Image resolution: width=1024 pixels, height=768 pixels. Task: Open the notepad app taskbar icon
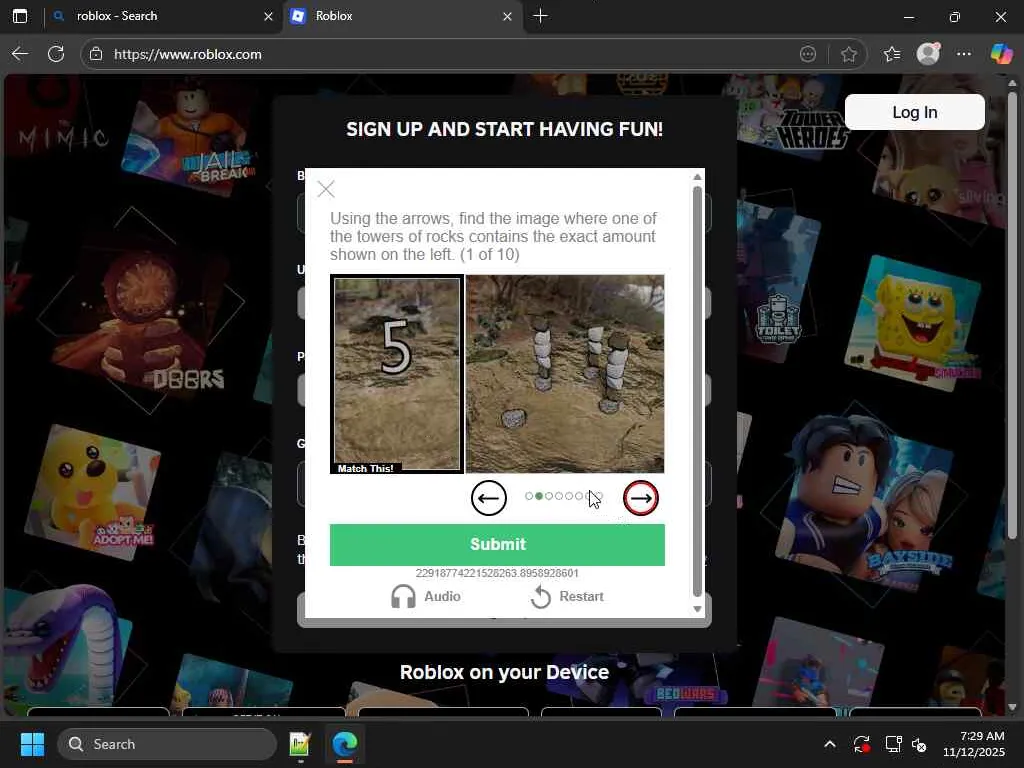click(300, 744)
